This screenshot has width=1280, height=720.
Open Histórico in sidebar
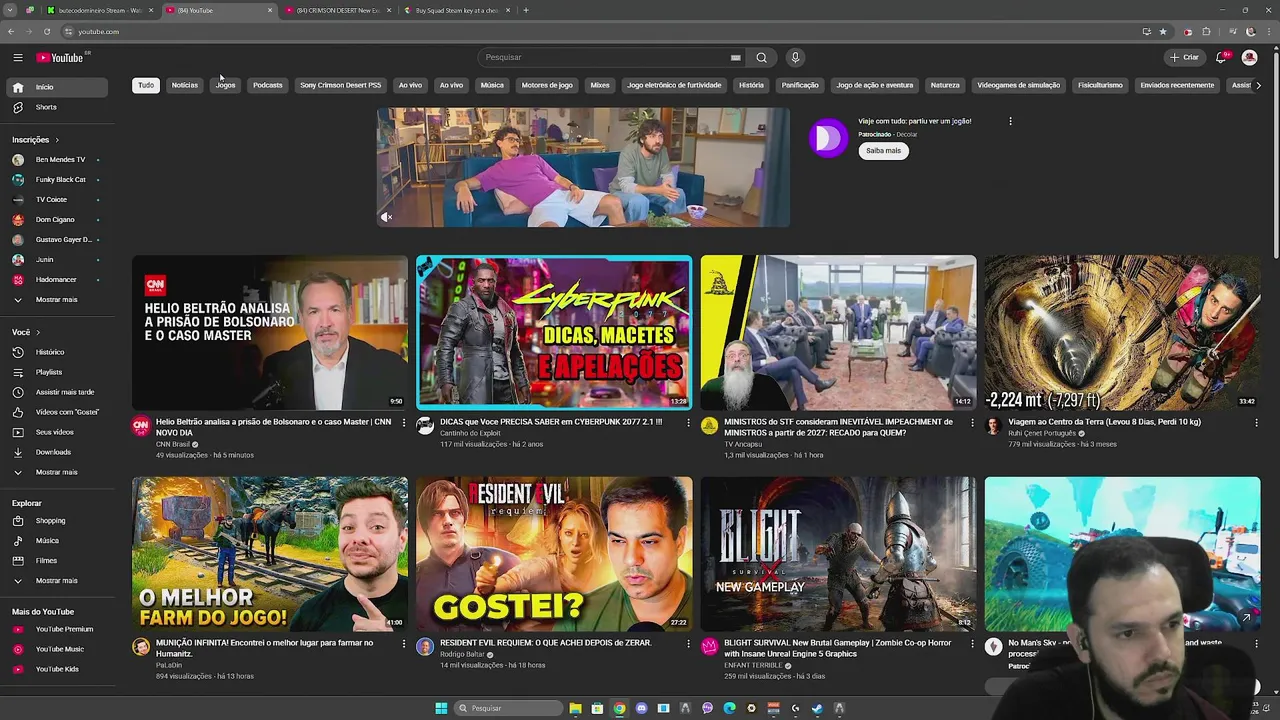click(55, 352)
